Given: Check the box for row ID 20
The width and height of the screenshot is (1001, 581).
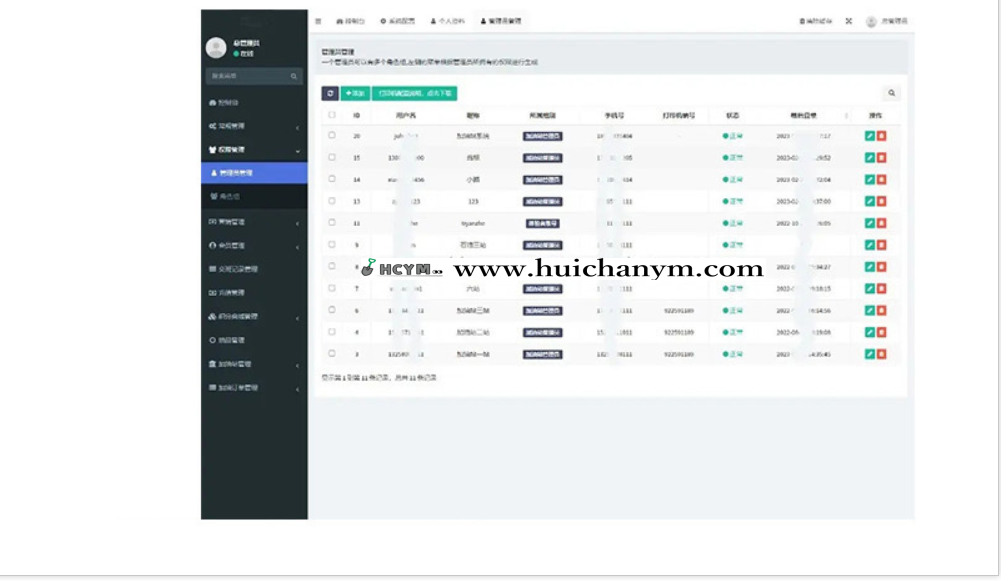Looking at the screenshot, I should tap(332, 135).
